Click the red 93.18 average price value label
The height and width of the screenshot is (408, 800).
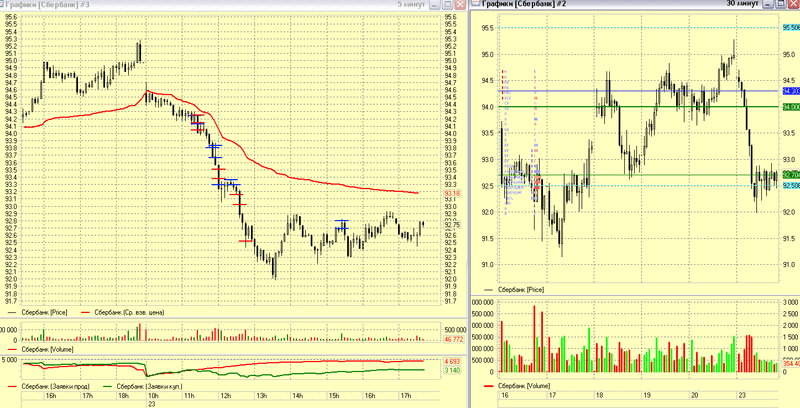tap(452, 194)
